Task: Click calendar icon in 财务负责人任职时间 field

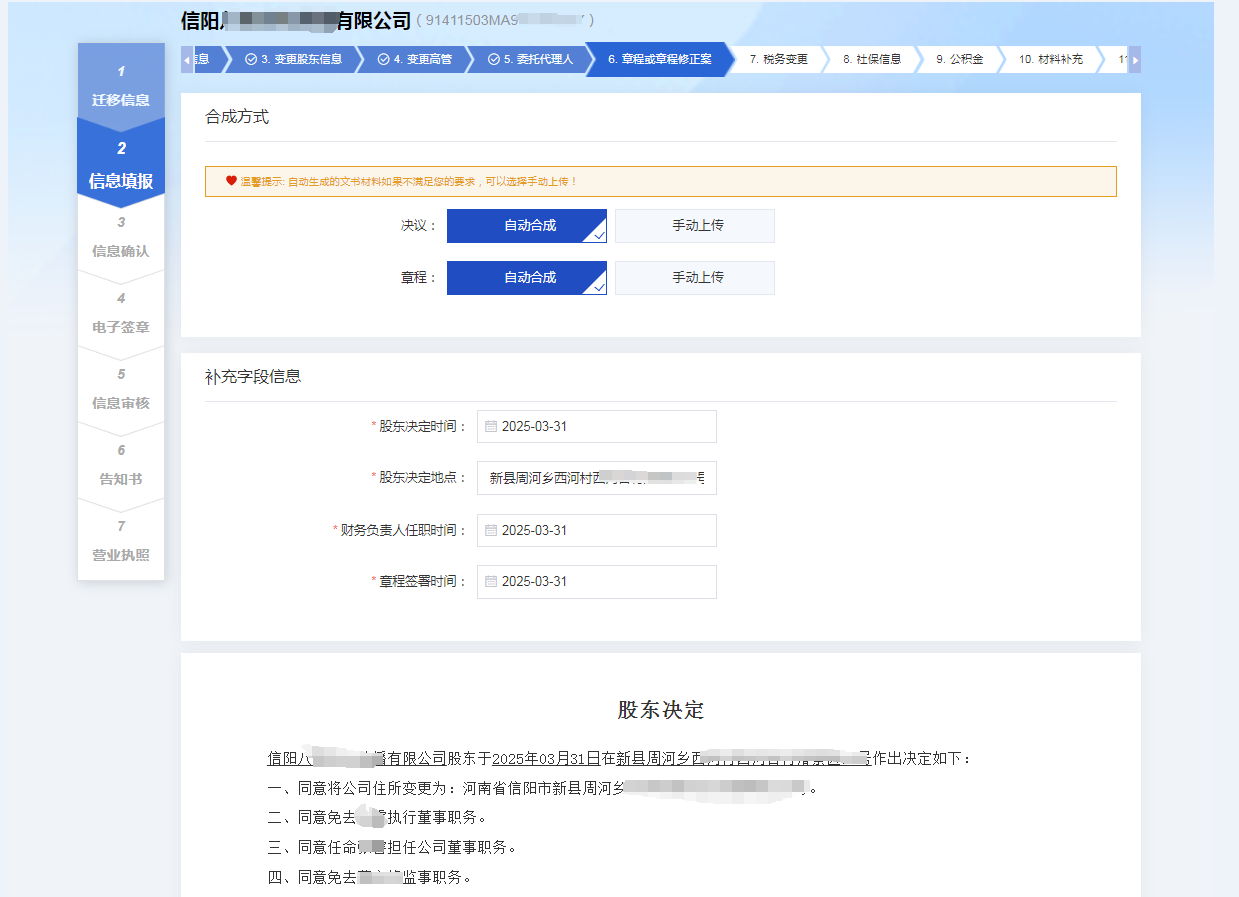Action: 491,530
